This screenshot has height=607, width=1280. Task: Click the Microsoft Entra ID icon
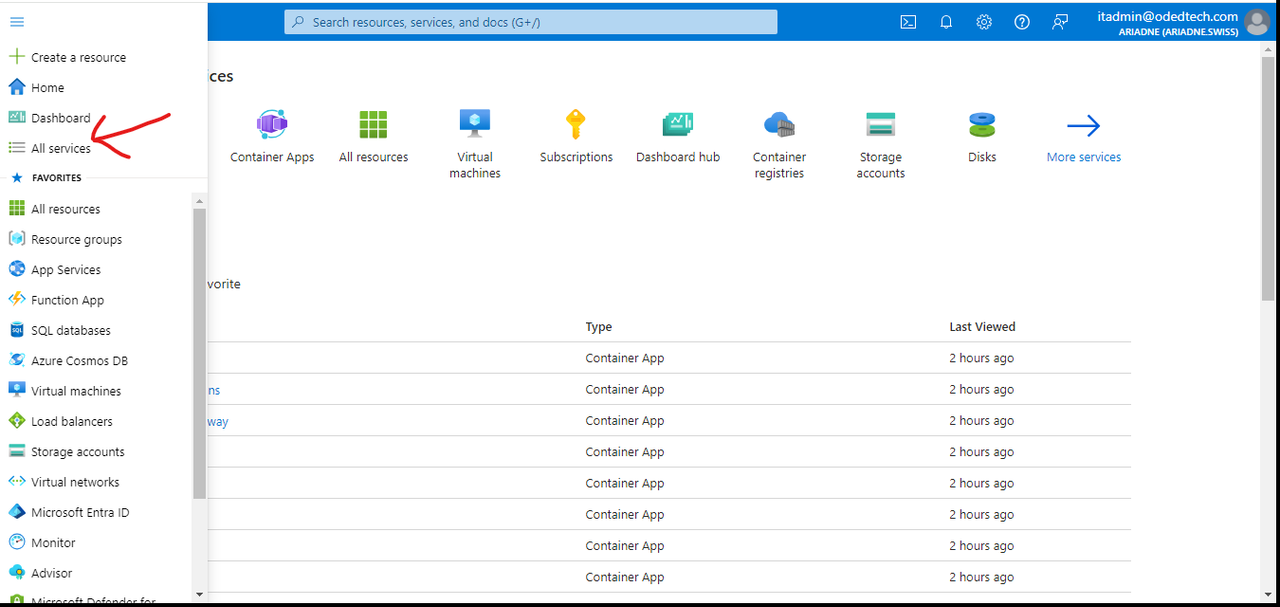tap(16, 512)
